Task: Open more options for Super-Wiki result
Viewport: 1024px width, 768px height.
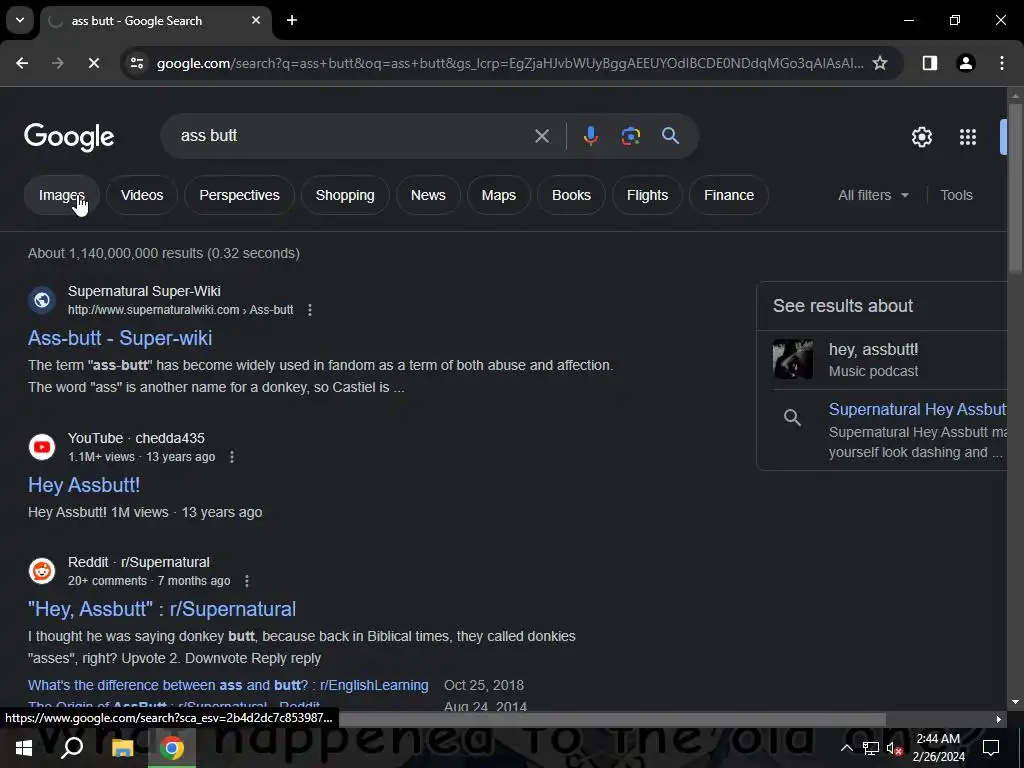Action: [x=310, y=310]
